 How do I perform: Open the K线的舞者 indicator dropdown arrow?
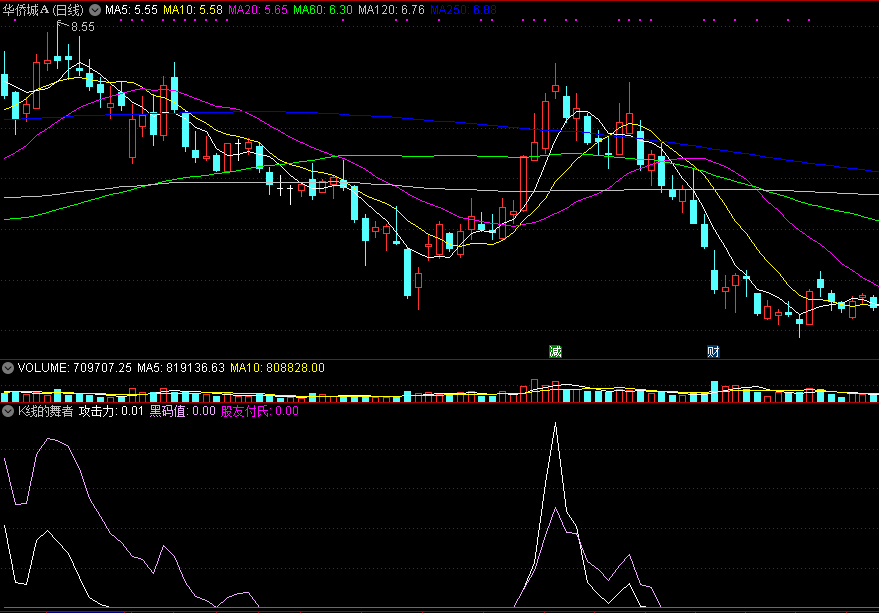[x=8, y=411]
